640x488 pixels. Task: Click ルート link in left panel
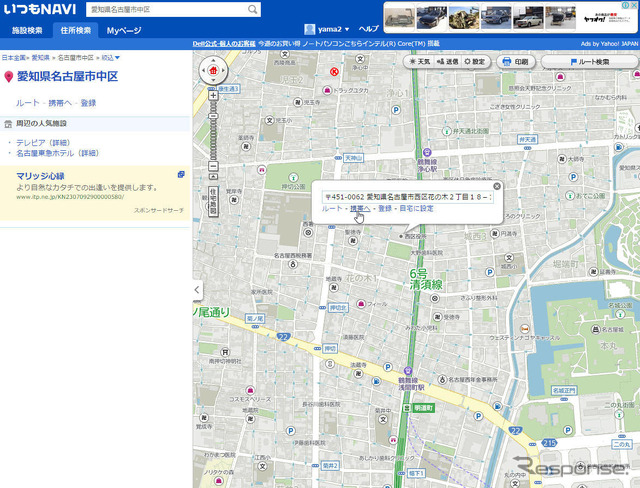pos(27,103)
